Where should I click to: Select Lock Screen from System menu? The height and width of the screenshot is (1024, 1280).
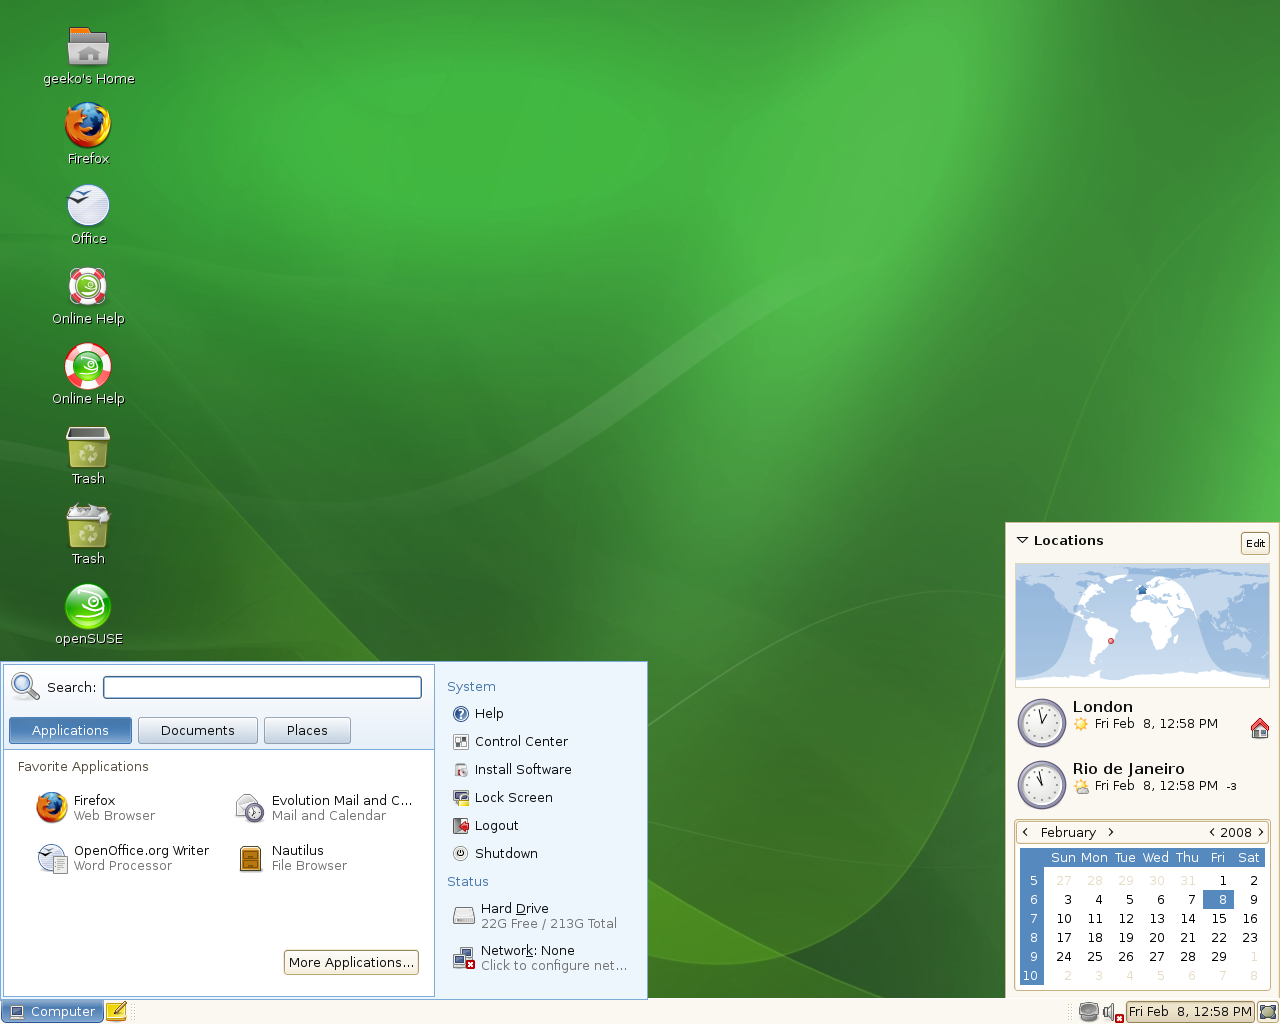point(513,797)
